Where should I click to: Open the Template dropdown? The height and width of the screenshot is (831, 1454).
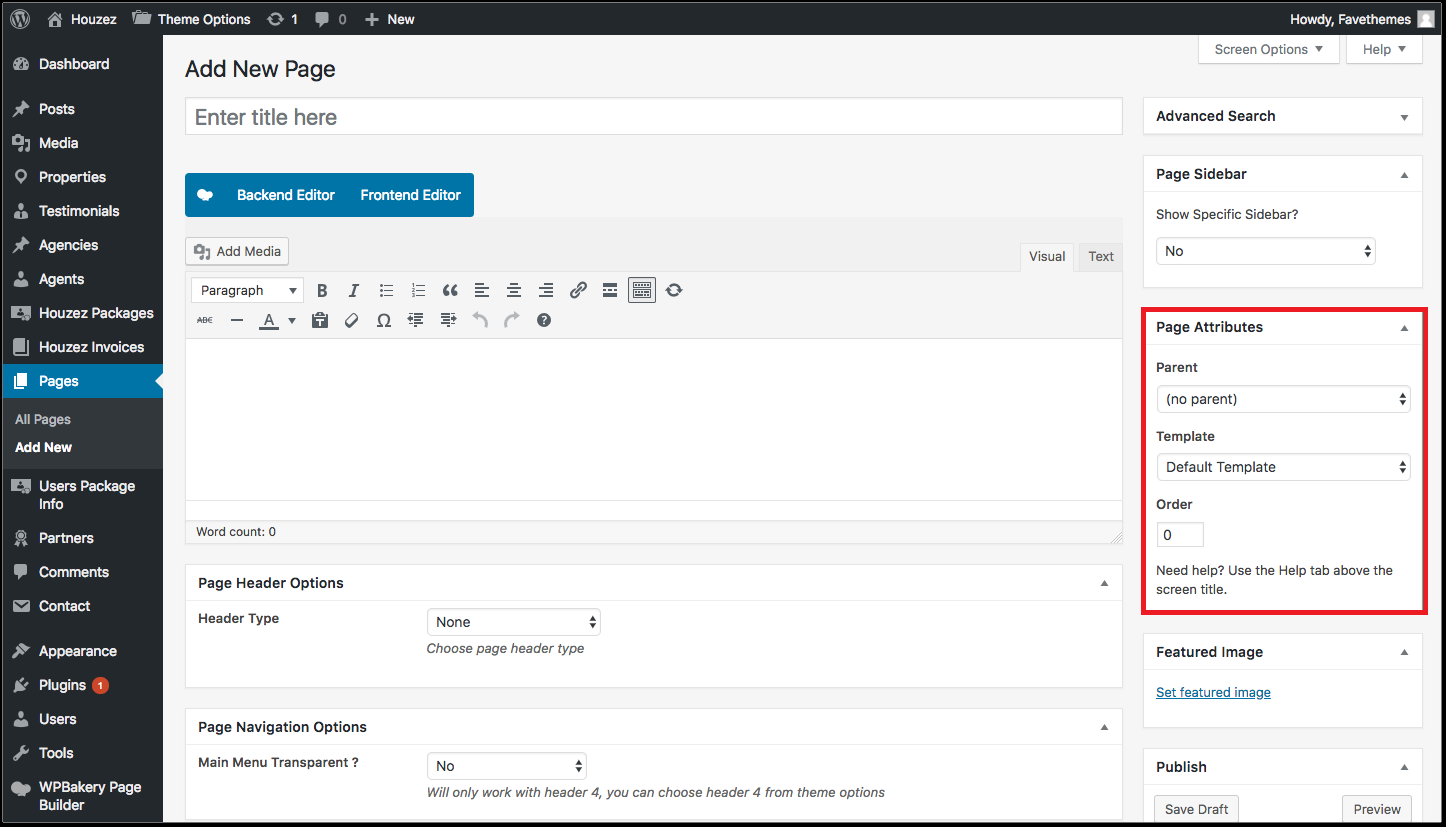1284,467
